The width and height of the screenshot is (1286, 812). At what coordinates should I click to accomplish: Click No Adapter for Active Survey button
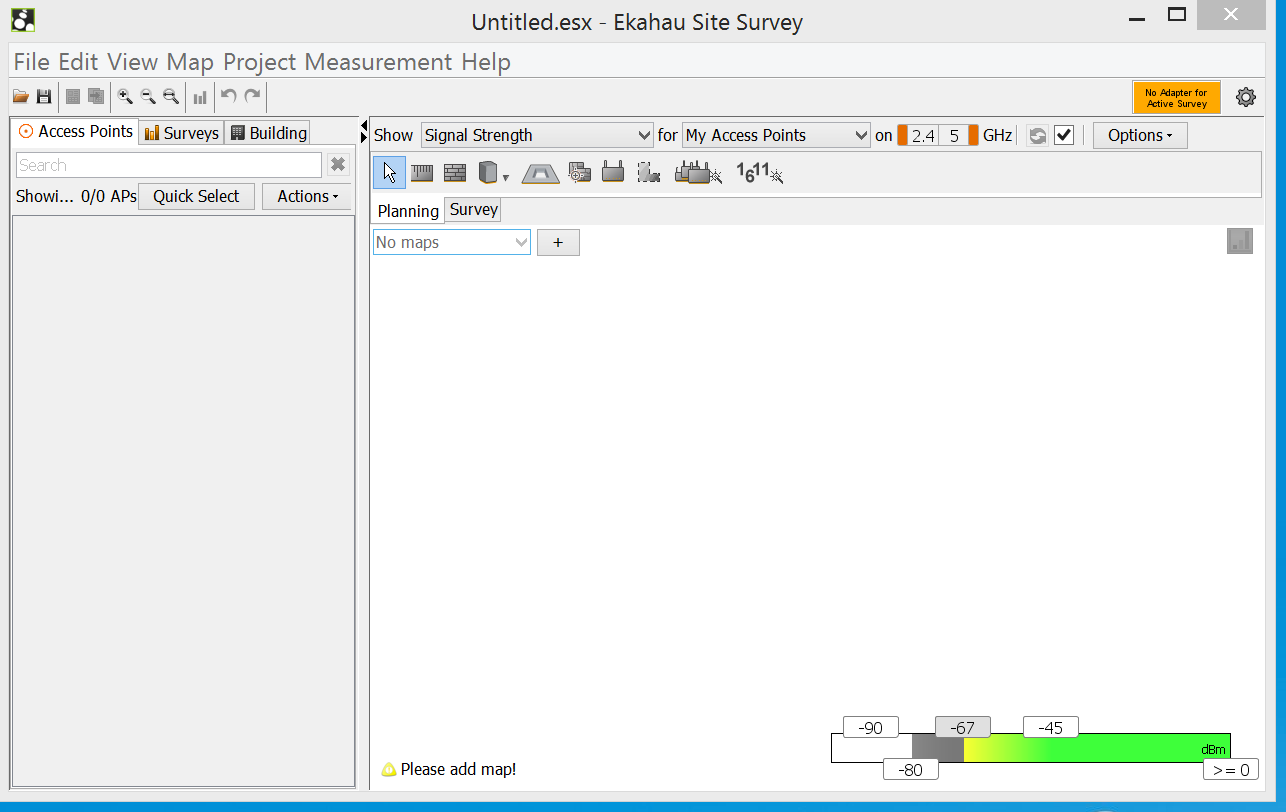[x=1176, y=98]
